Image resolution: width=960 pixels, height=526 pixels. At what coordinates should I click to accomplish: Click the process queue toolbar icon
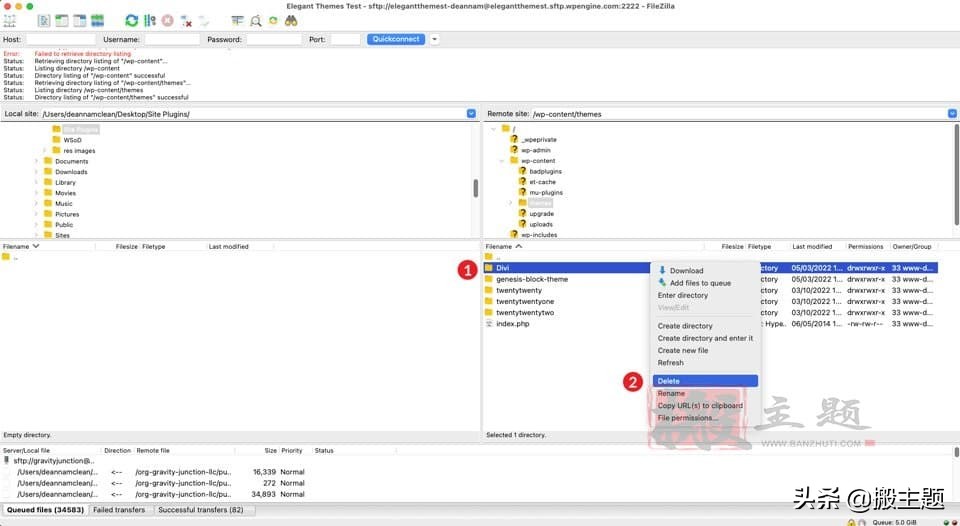[x=150, y=20]
